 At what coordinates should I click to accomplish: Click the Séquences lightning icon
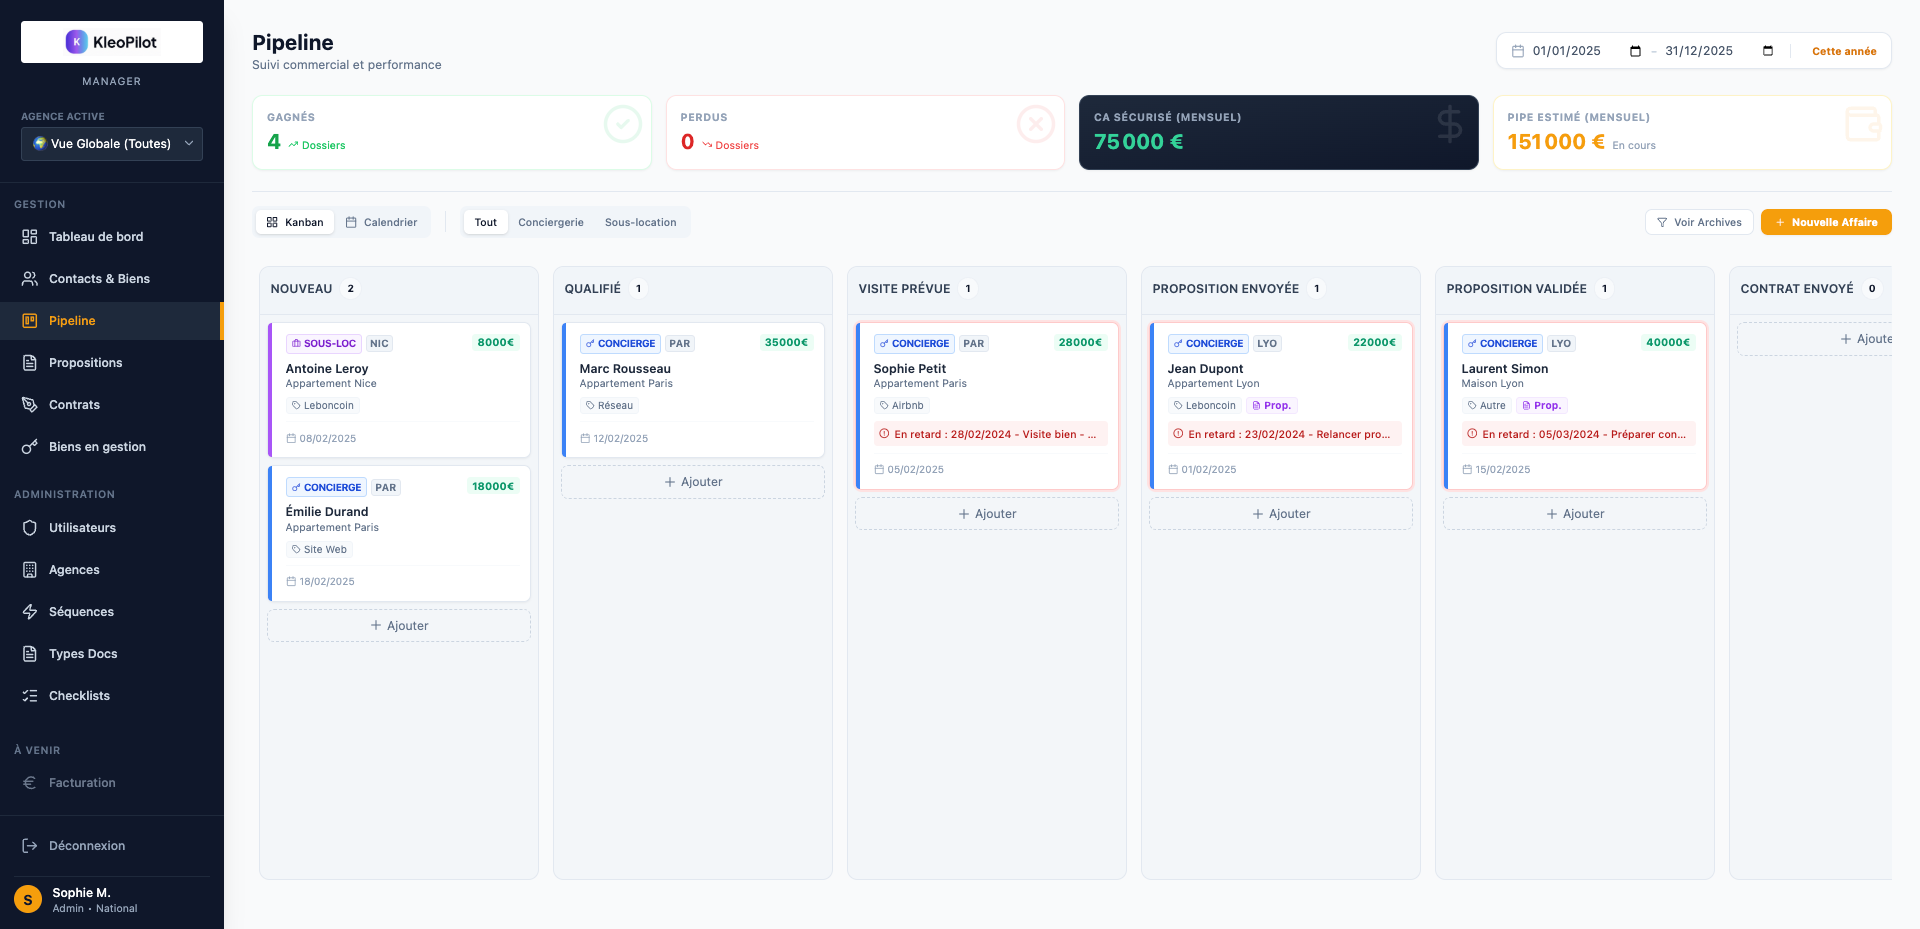pos(28,611)
